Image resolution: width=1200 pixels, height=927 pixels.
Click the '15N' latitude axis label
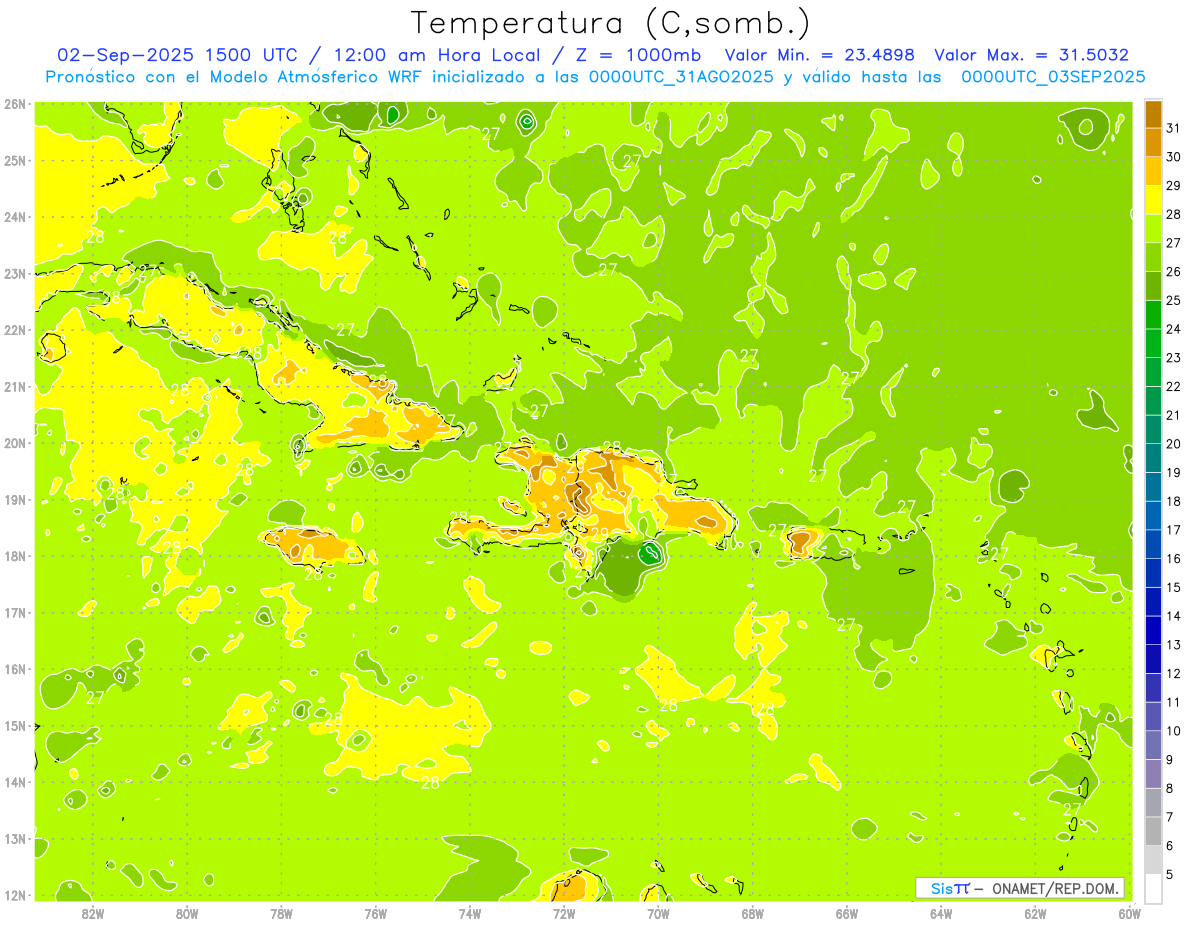pyautogui.click(x=16, y=725)
